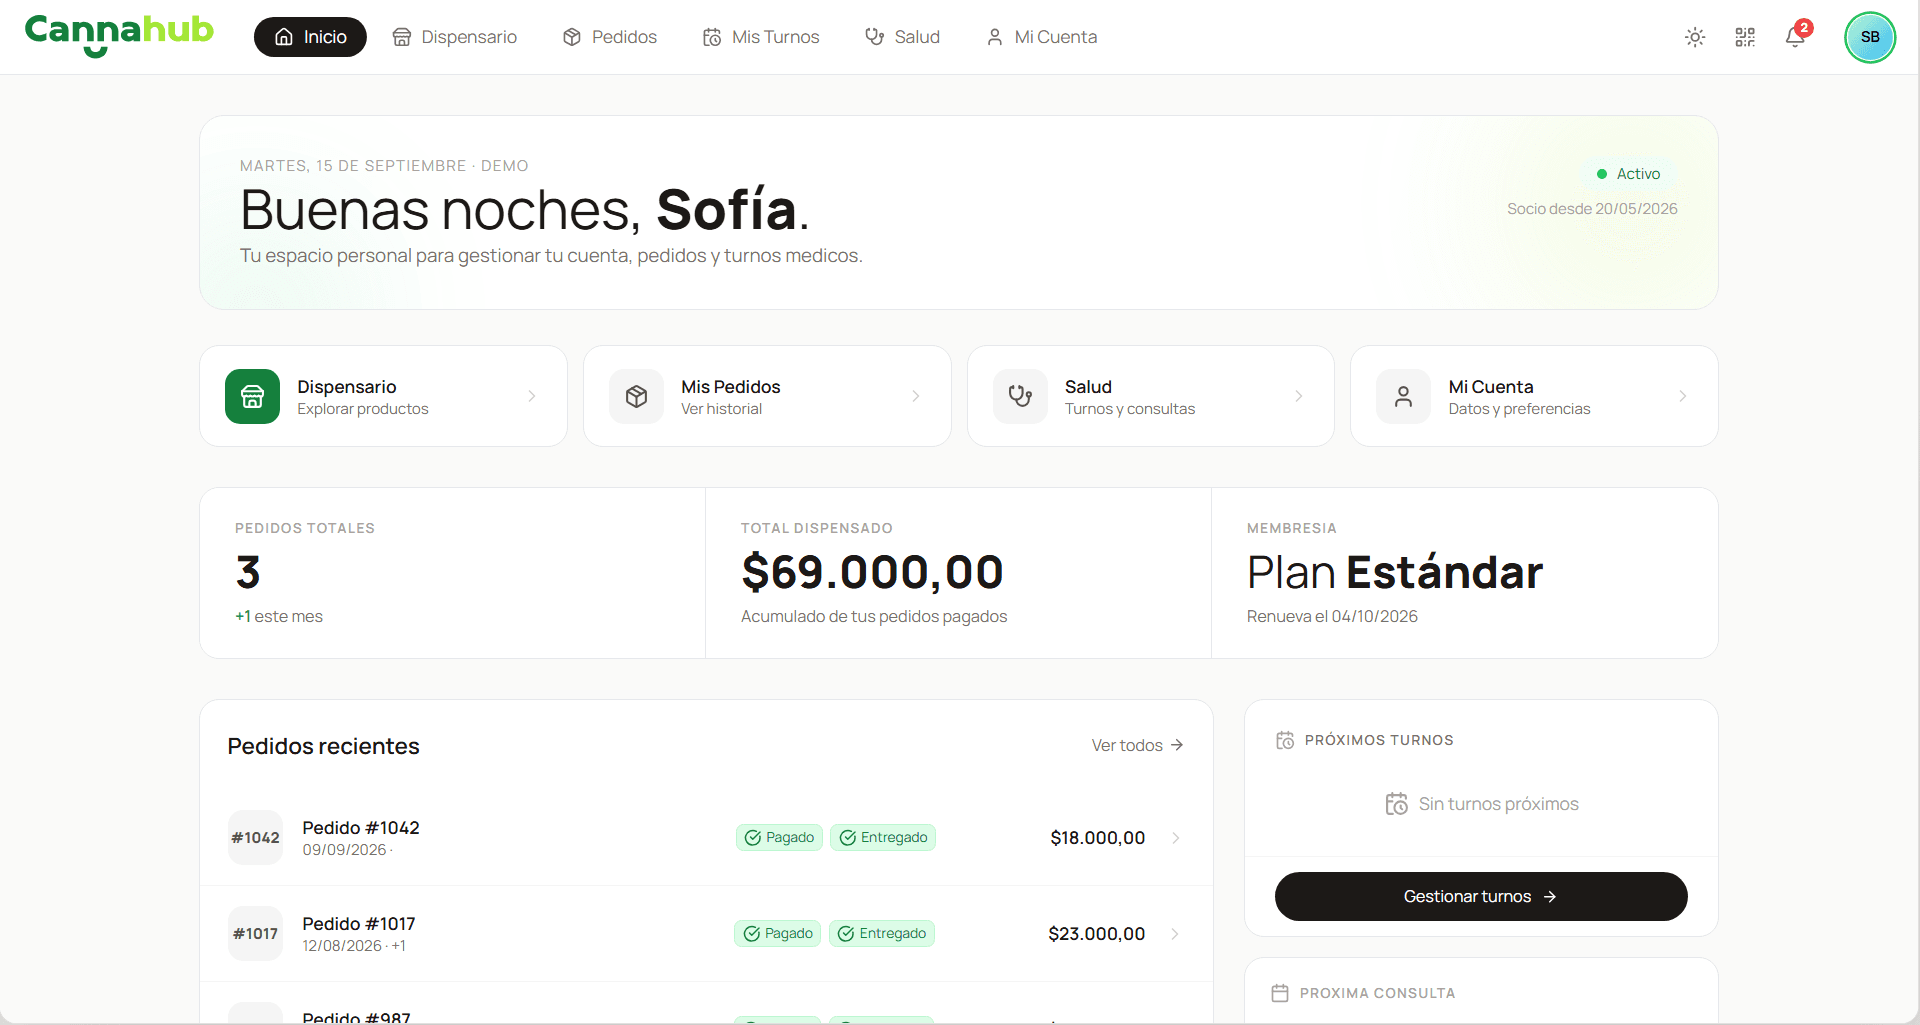Go to the Pedidos nav tab
This screenshot has width=1920, height=1025.
[610, 37]
